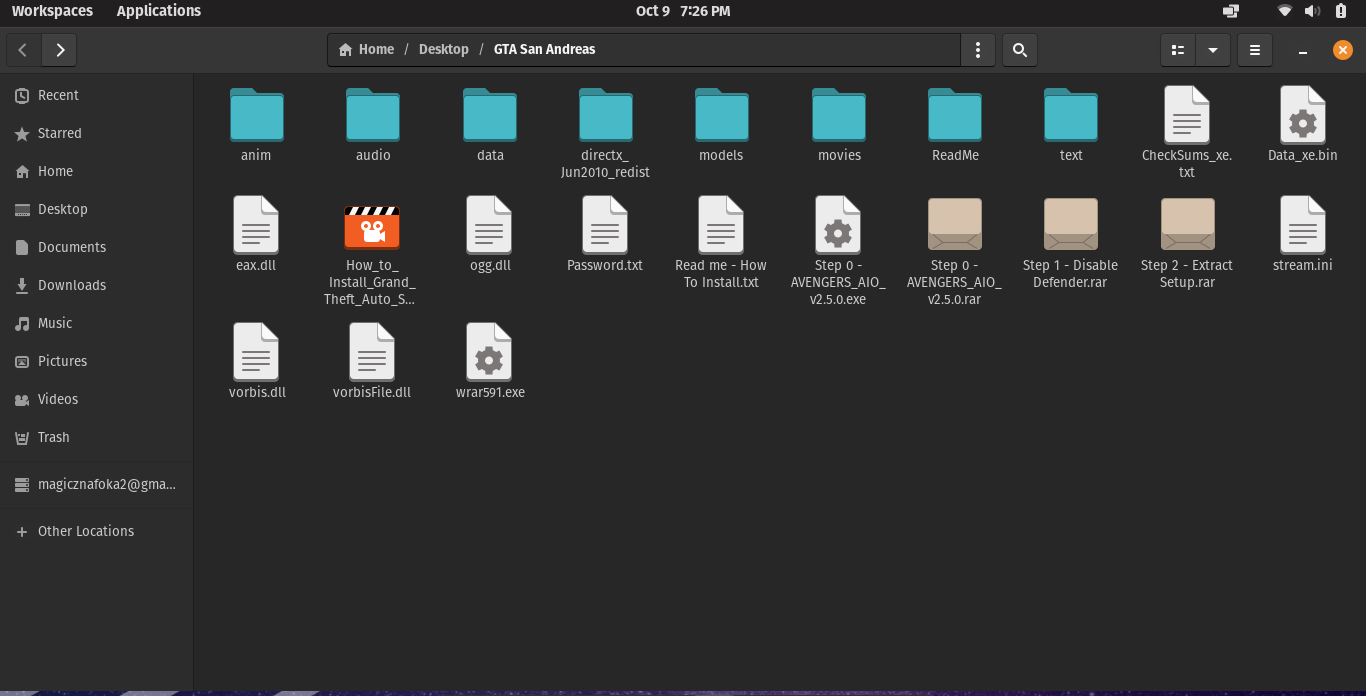Open Music in the sidebar
This screenshot has width=1366, height=696.
[96, 323]
